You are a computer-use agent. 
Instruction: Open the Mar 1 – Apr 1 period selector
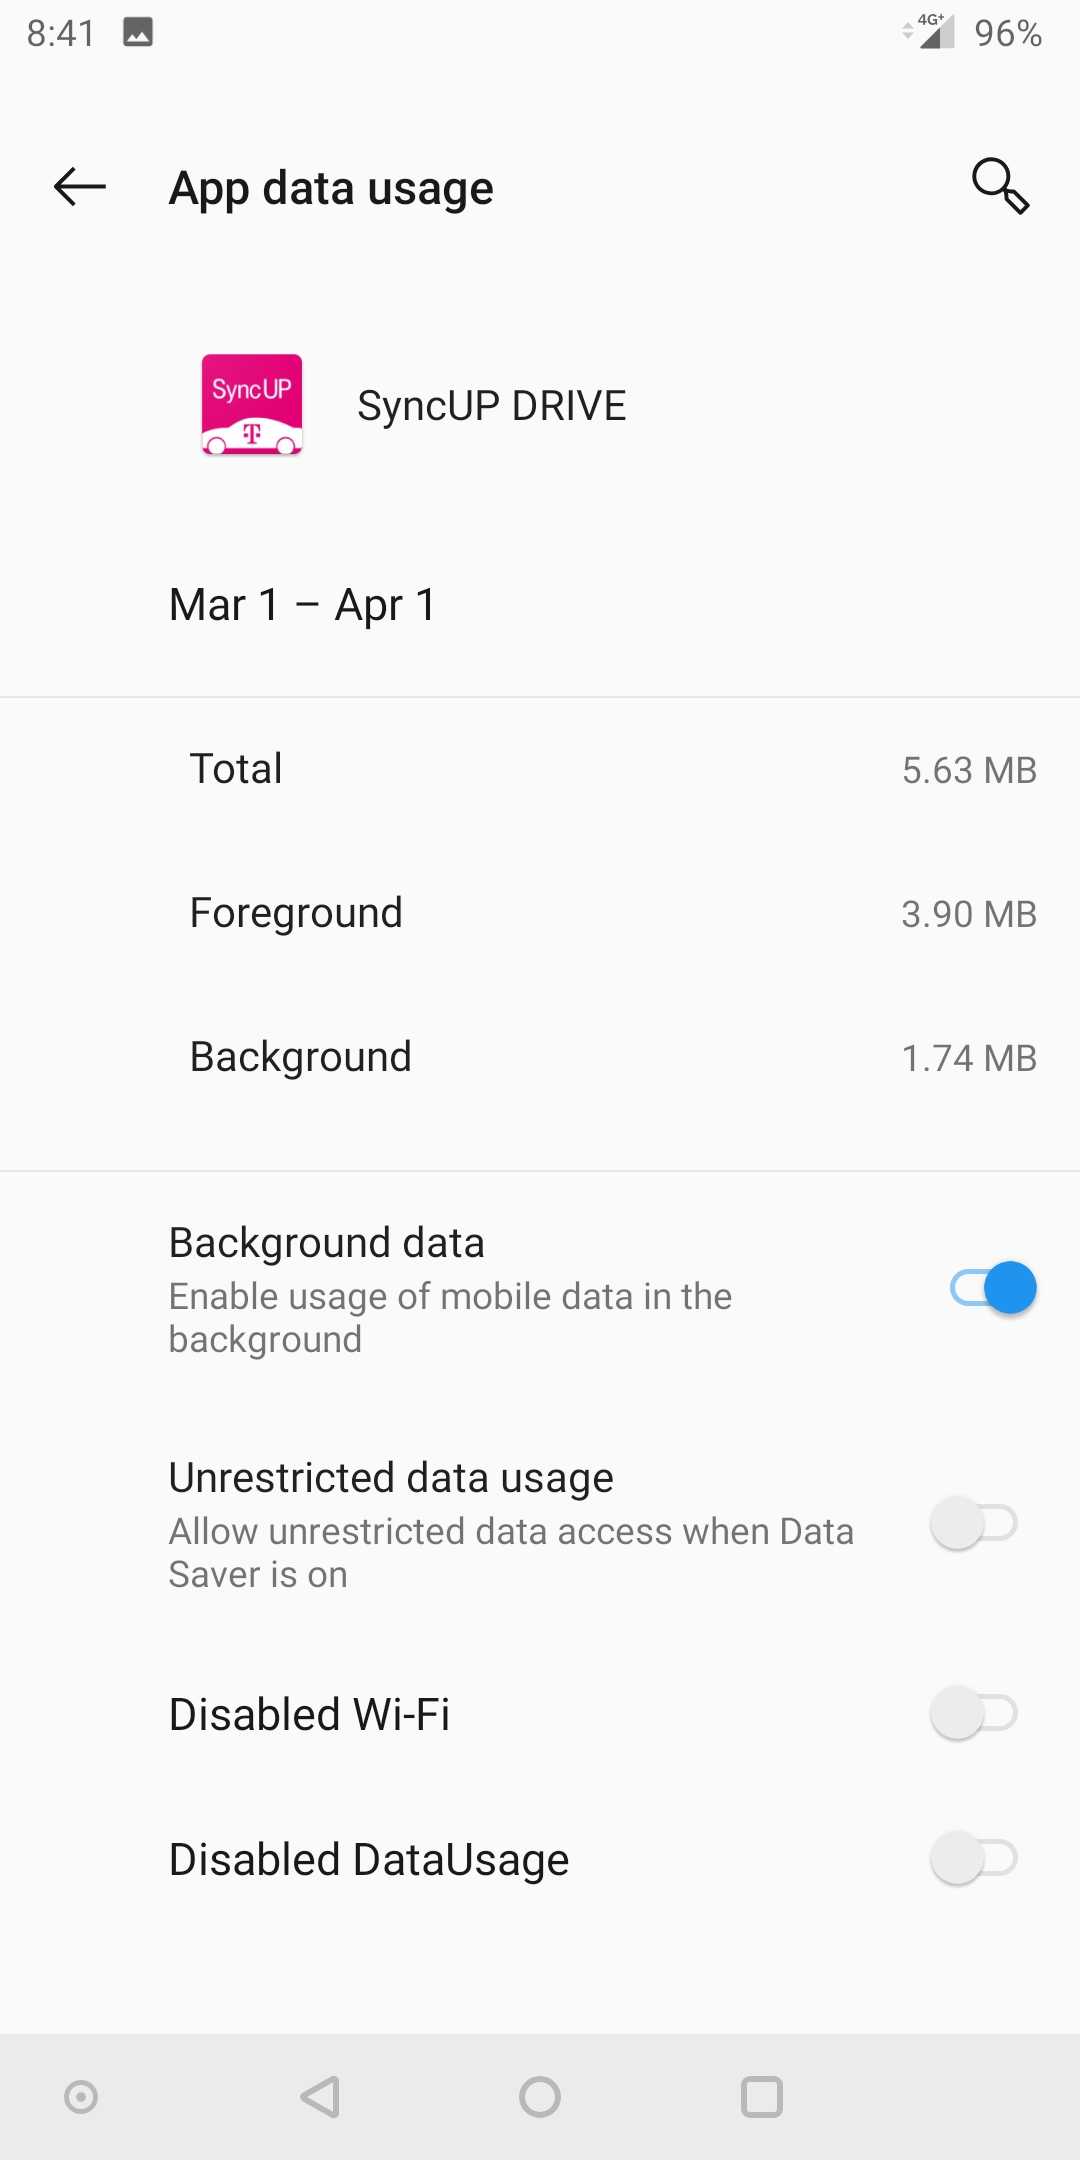click(302, 603)
